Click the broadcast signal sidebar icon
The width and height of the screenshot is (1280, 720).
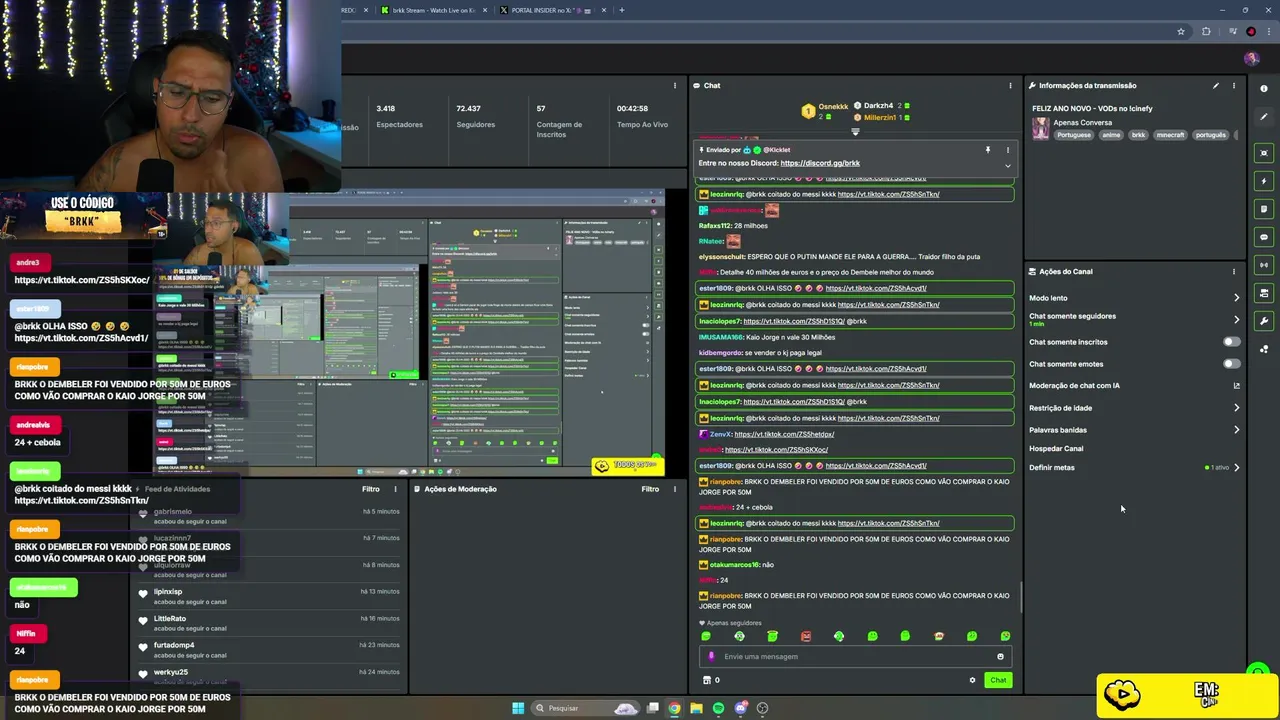click(x=1264, y=265)
